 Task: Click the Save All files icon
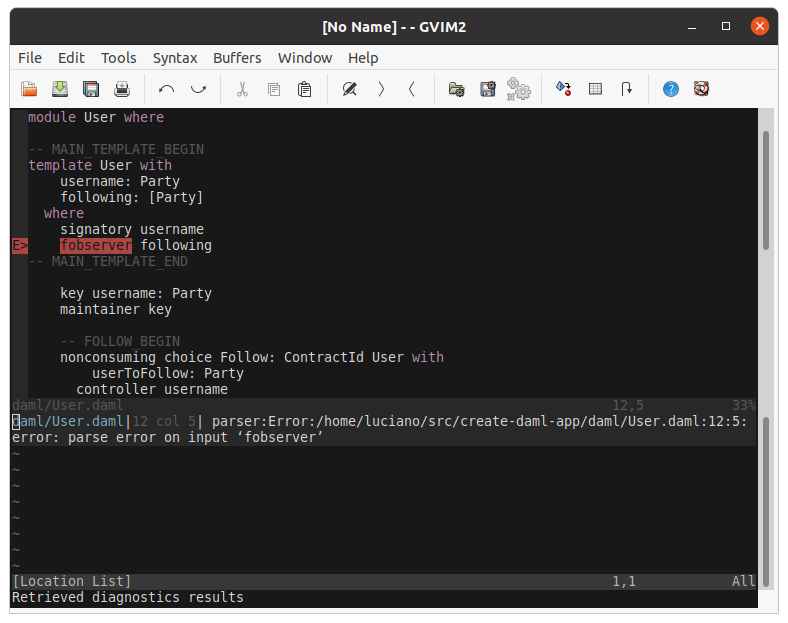(91, 89)
